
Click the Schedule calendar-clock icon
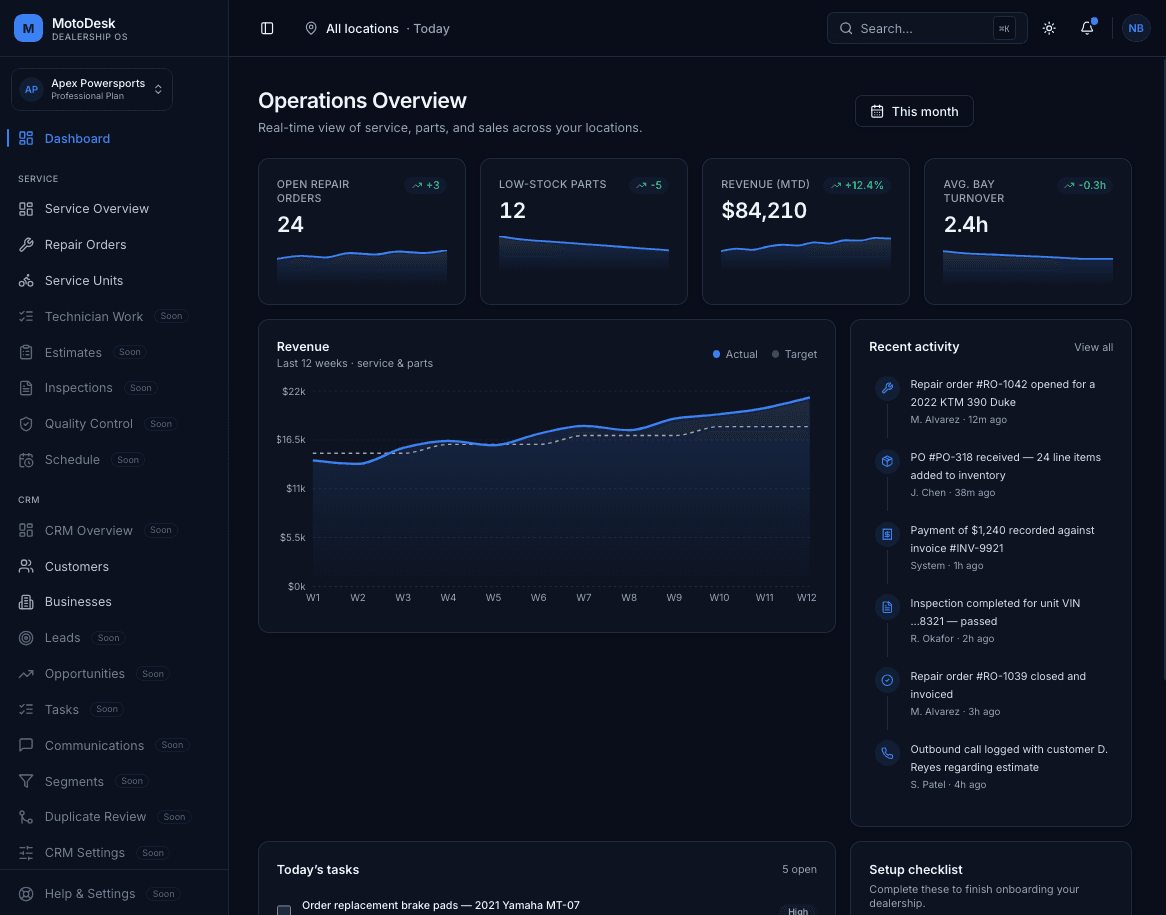(x=26, y=460)
